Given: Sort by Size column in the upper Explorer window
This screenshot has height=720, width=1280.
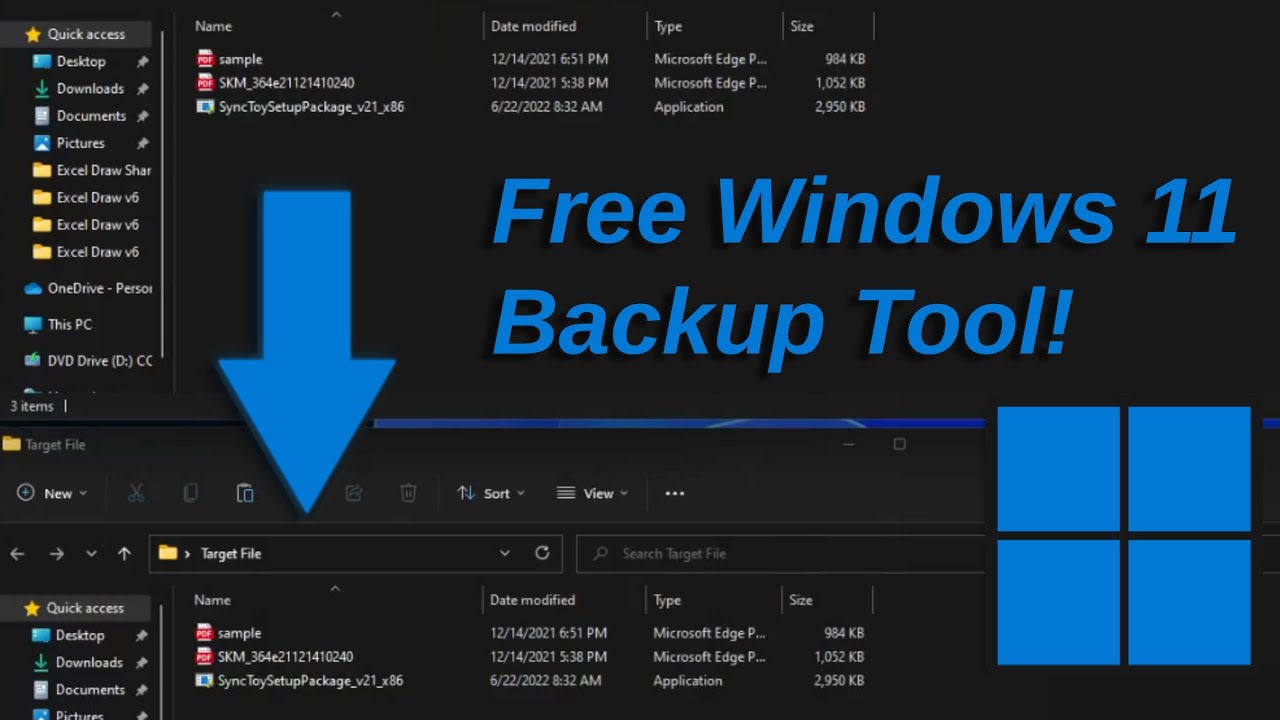Looking at the screenshot, I should pyautogui.click(x=802, y=26).
